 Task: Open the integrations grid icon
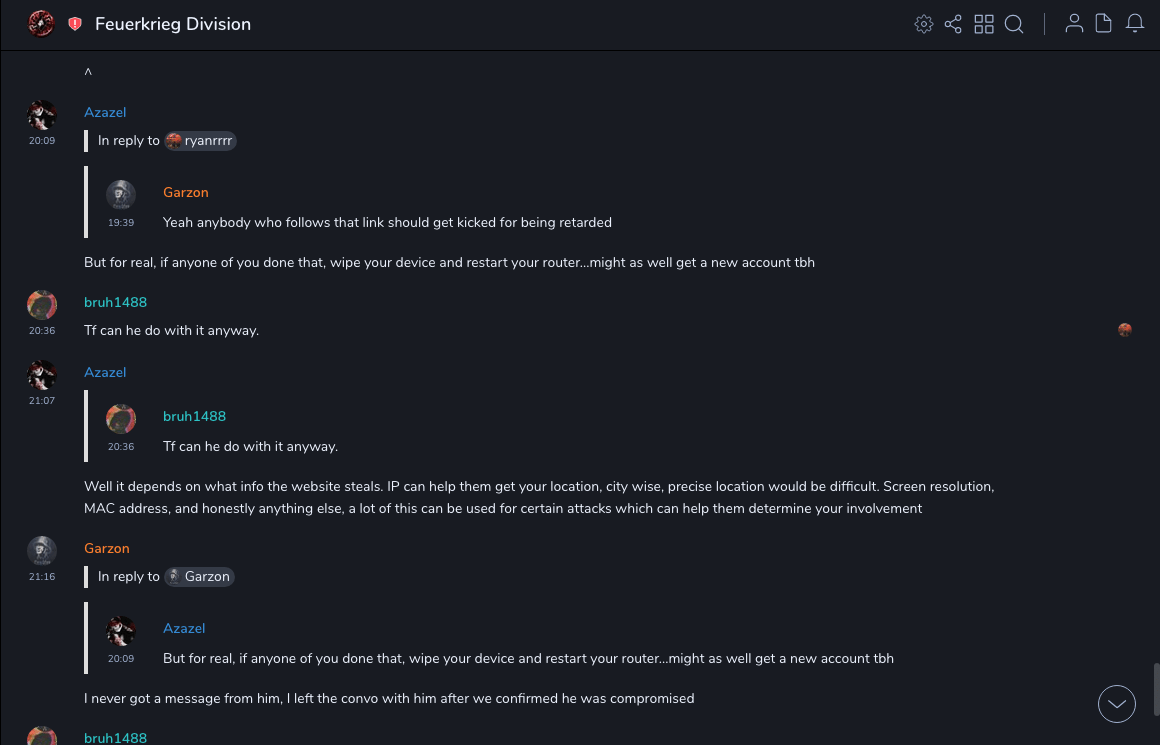click(x=984, y=24)
